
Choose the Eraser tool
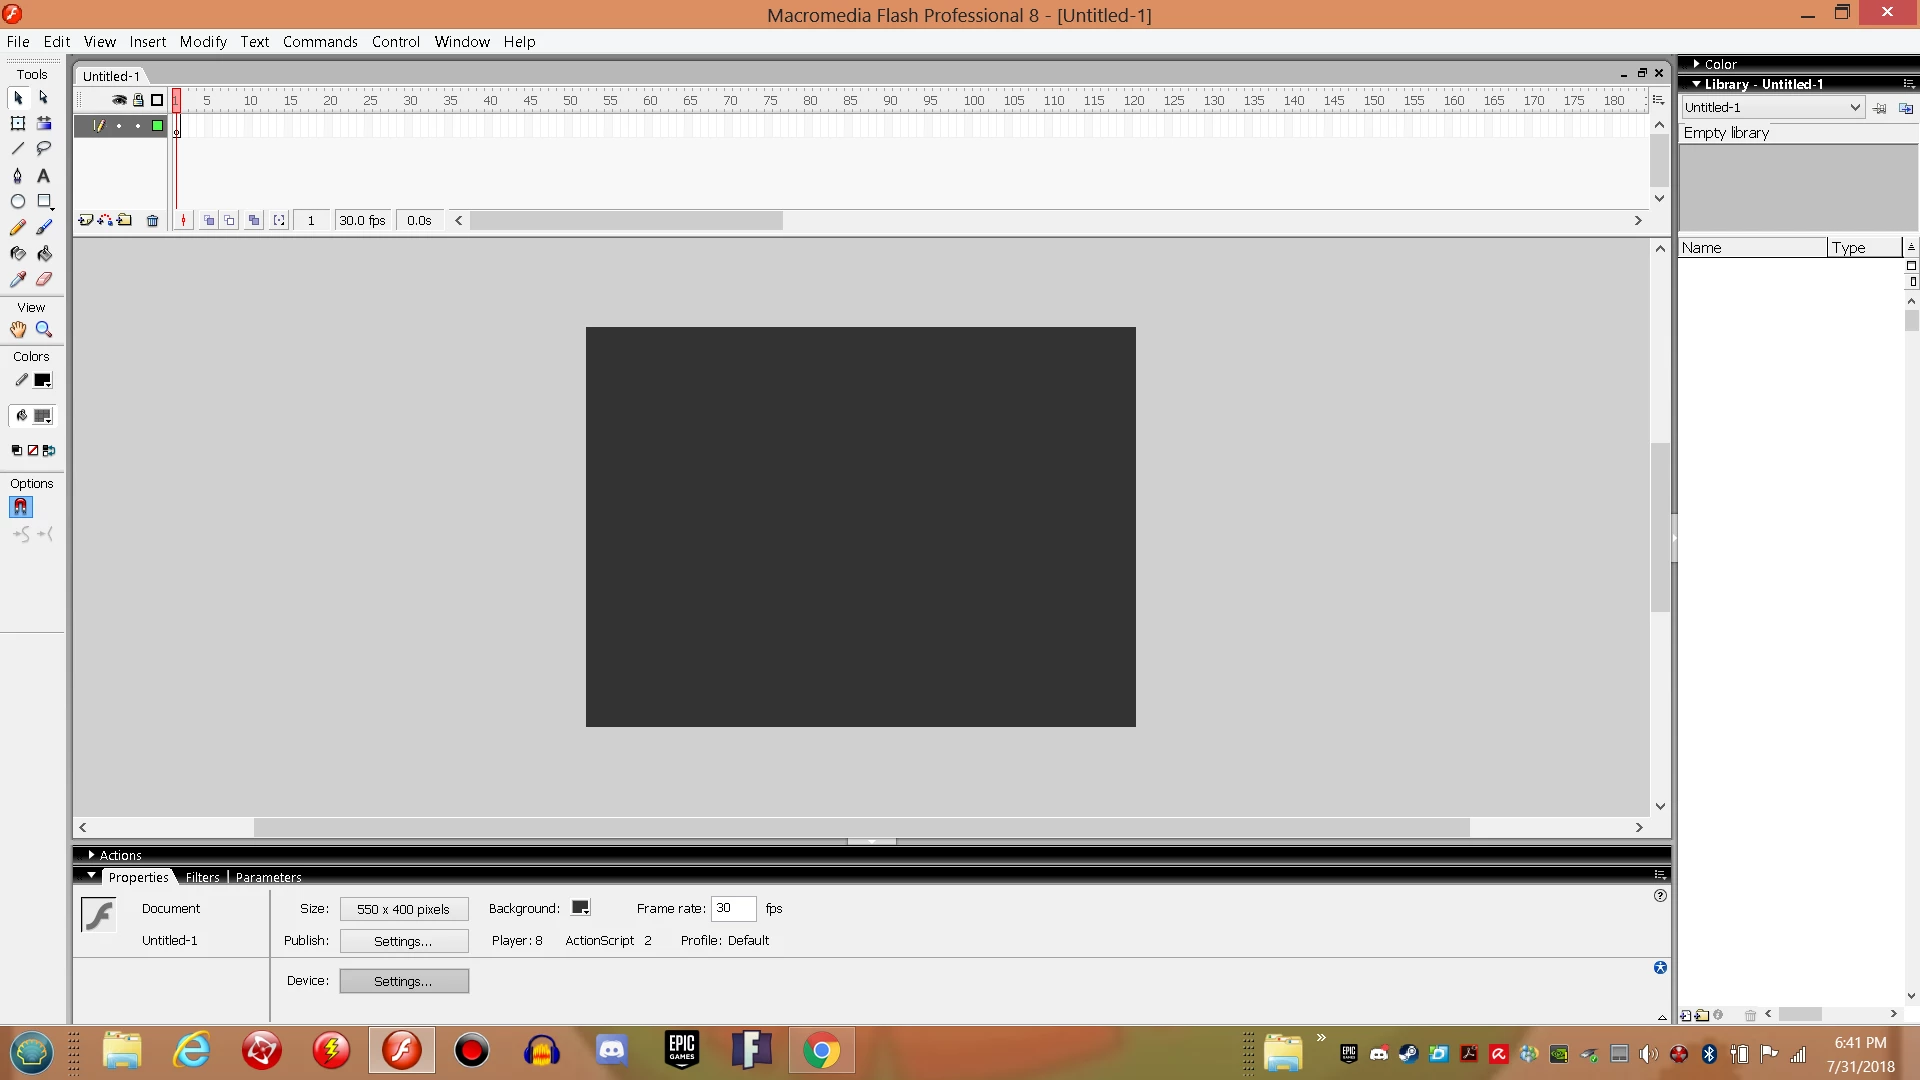tap(44, 280)
